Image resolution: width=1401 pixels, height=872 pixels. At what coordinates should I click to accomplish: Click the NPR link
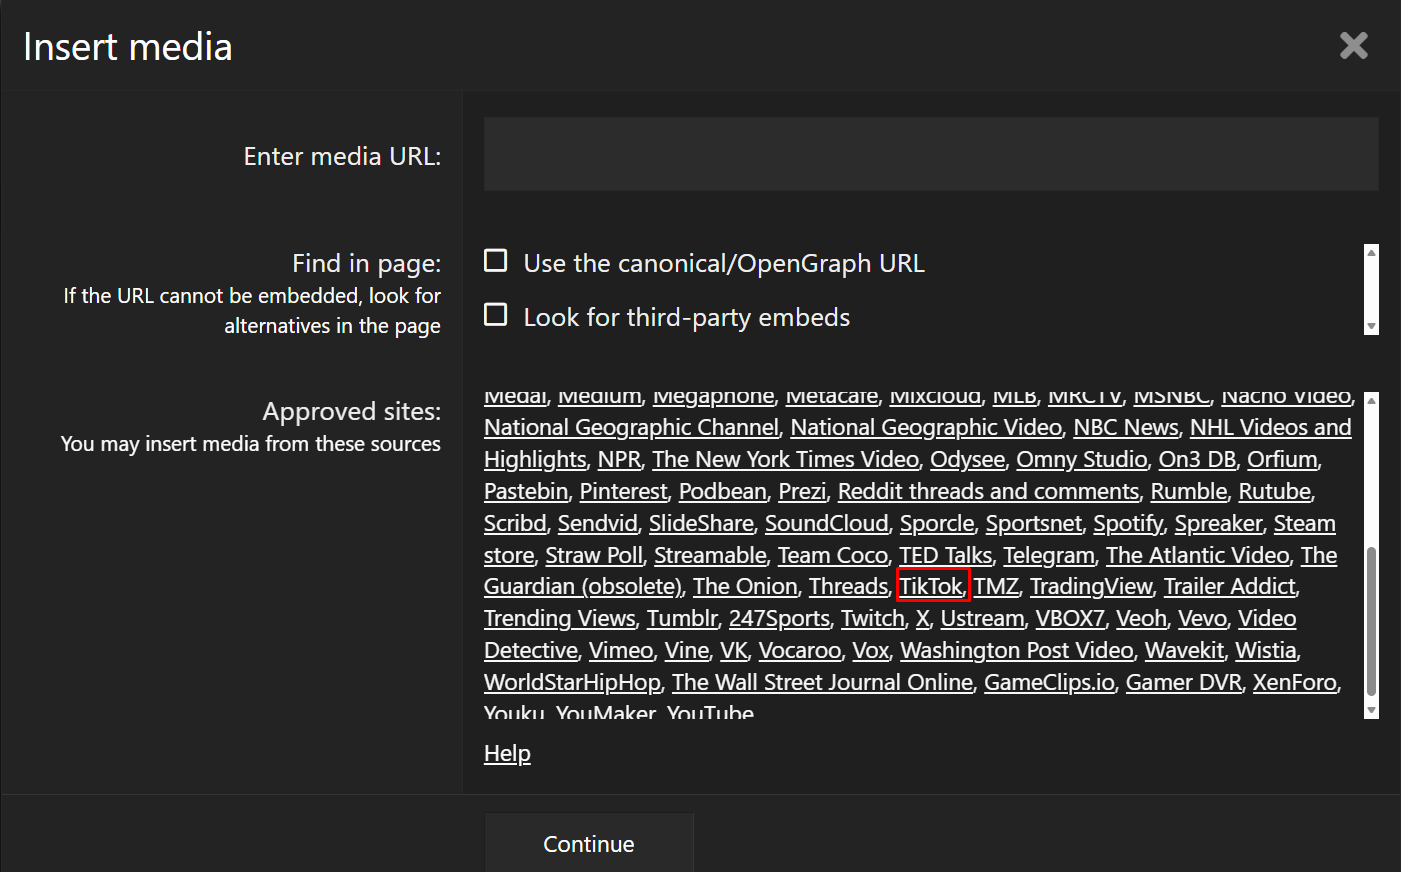coord(619,460)
